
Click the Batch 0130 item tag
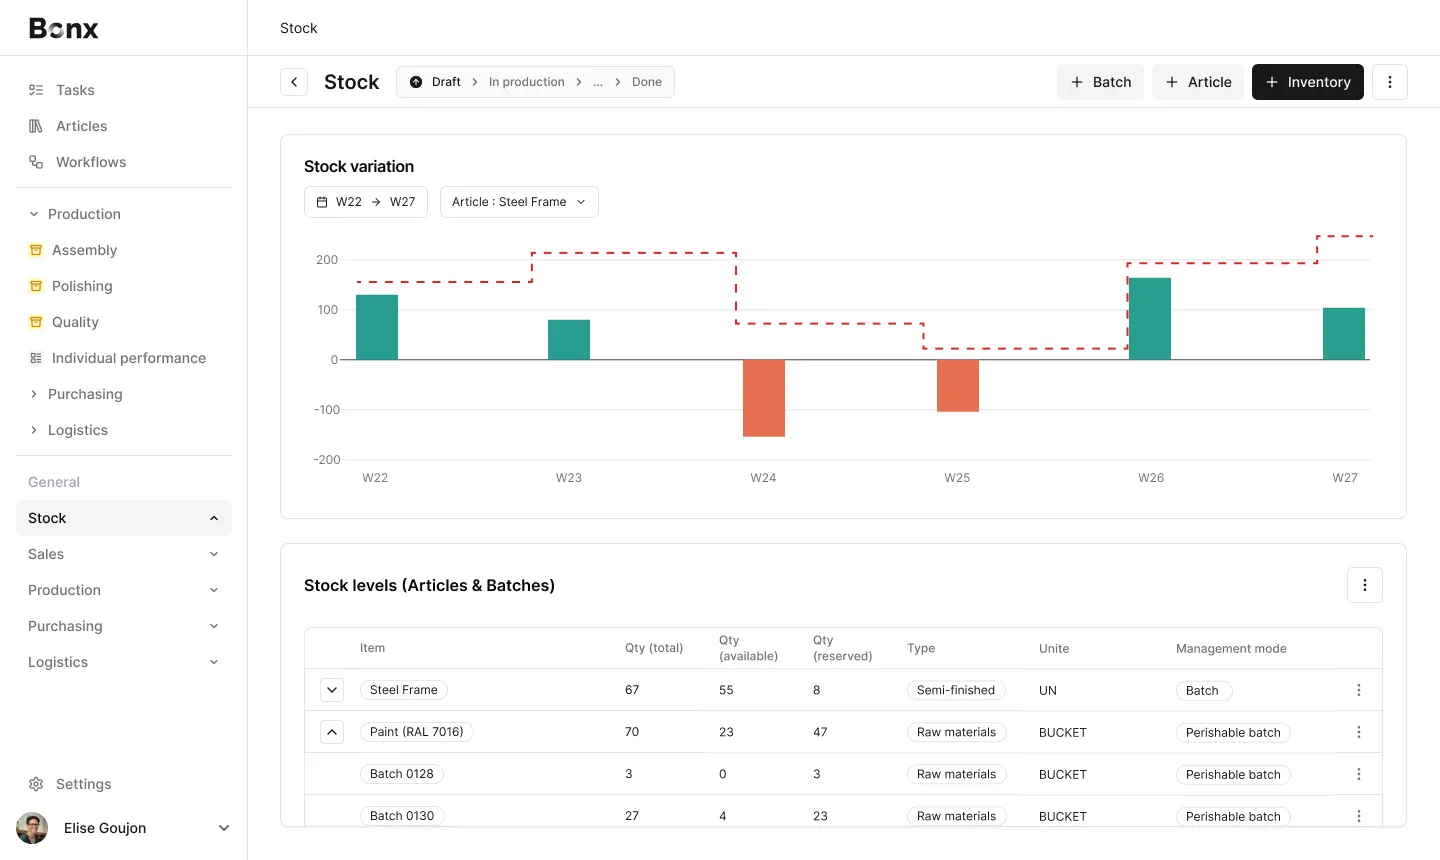click(402, 816)
